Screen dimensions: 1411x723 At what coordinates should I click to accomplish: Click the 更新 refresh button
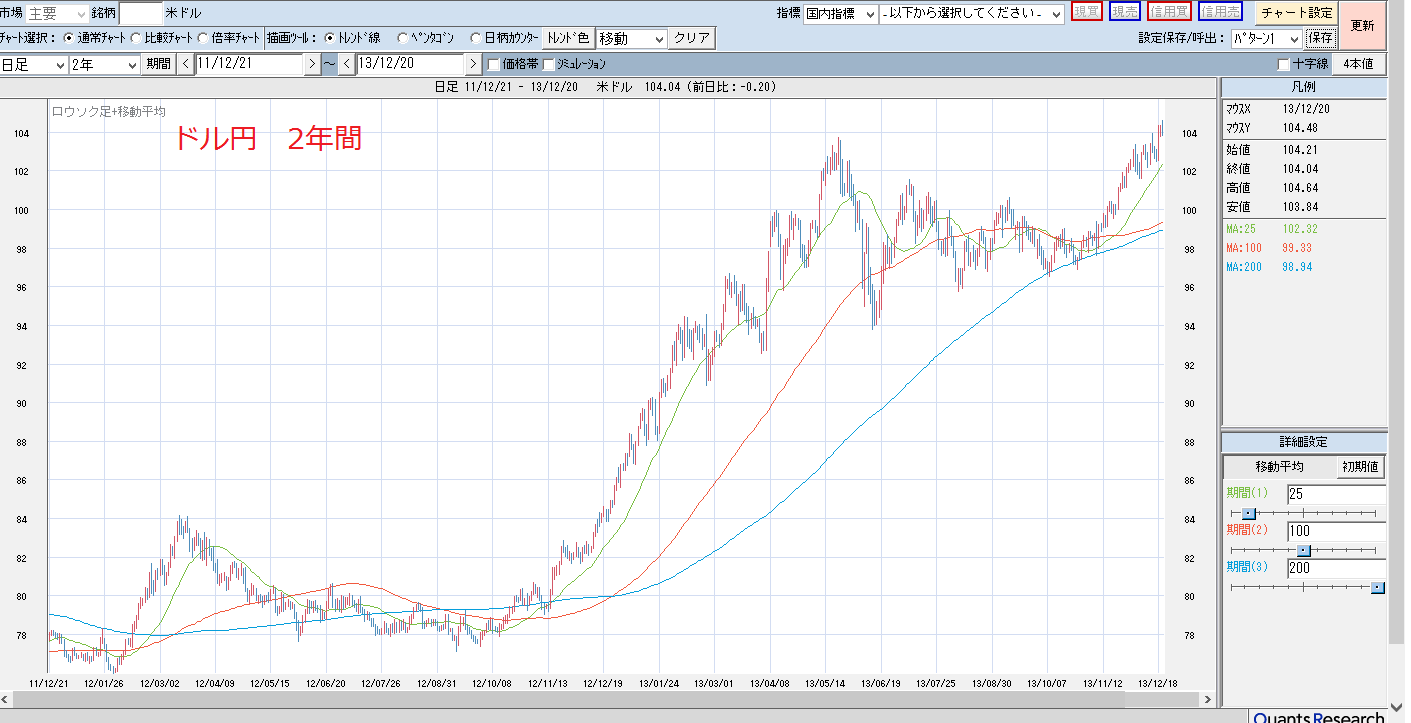point(1362,26)
